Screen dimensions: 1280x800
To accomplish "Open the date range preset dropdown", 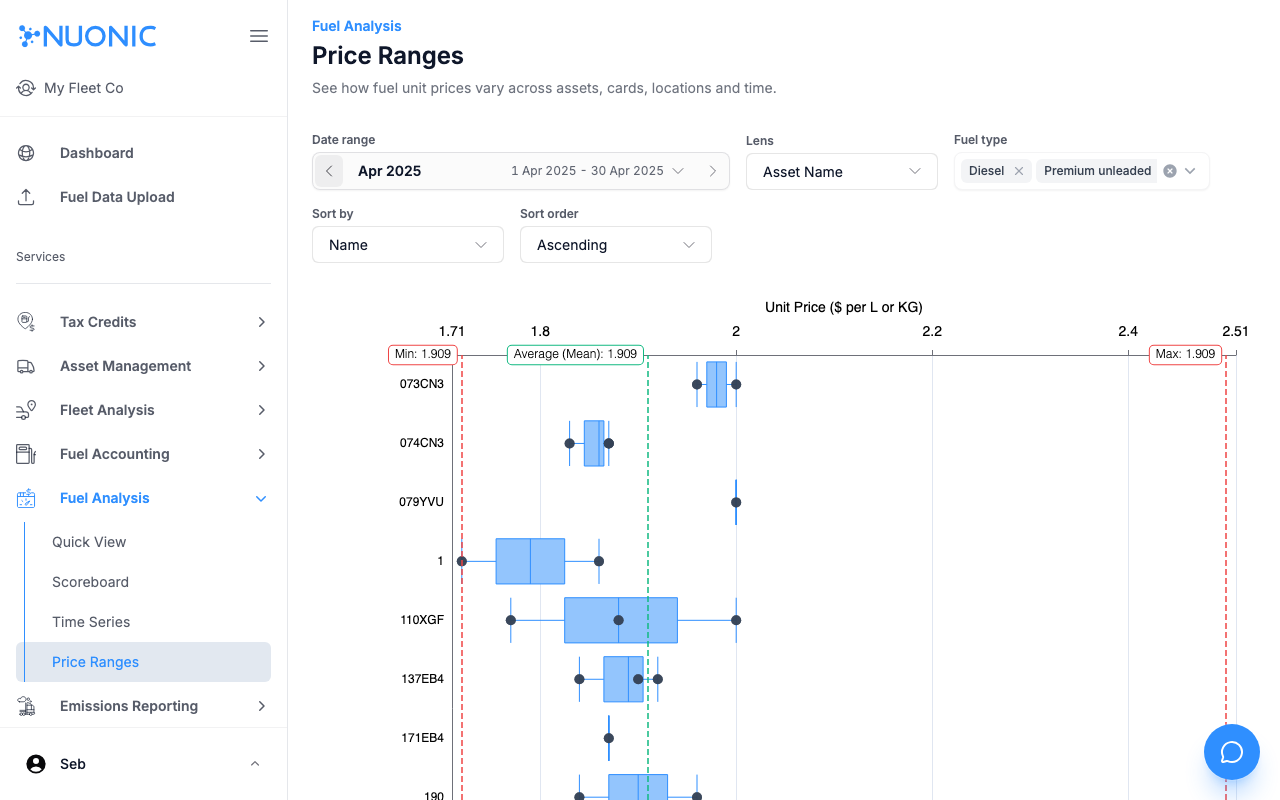I will [x=597, y=171].
